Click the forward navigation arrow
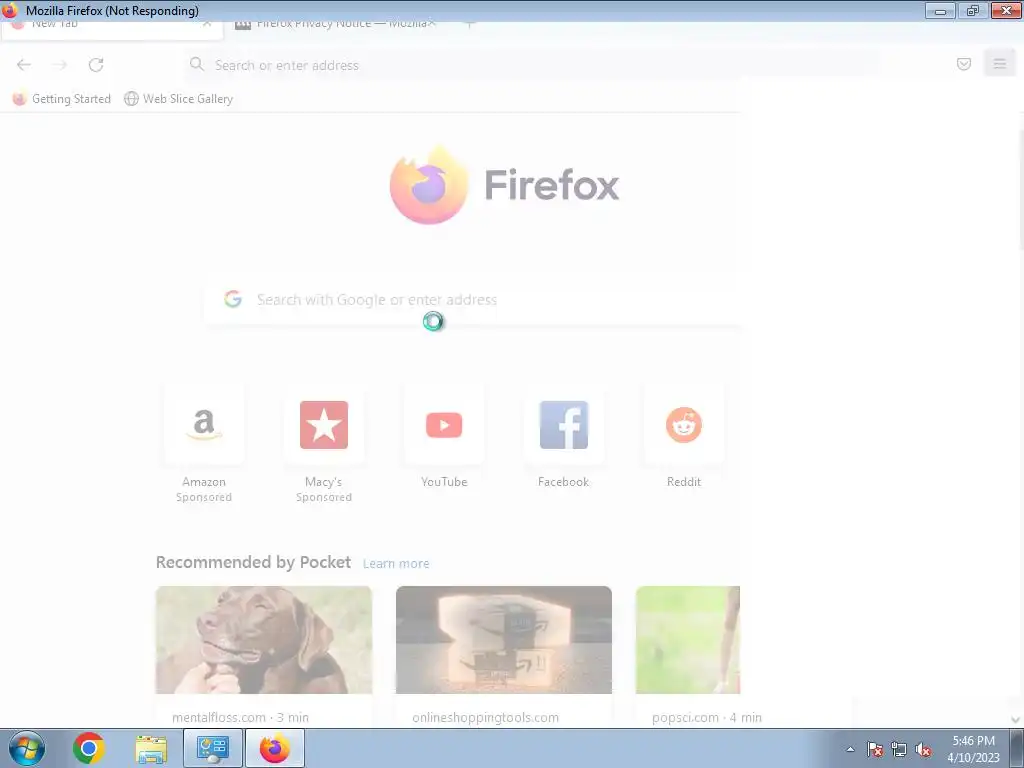This screenshot has height=768, width=1024. [x=59, y=65]
